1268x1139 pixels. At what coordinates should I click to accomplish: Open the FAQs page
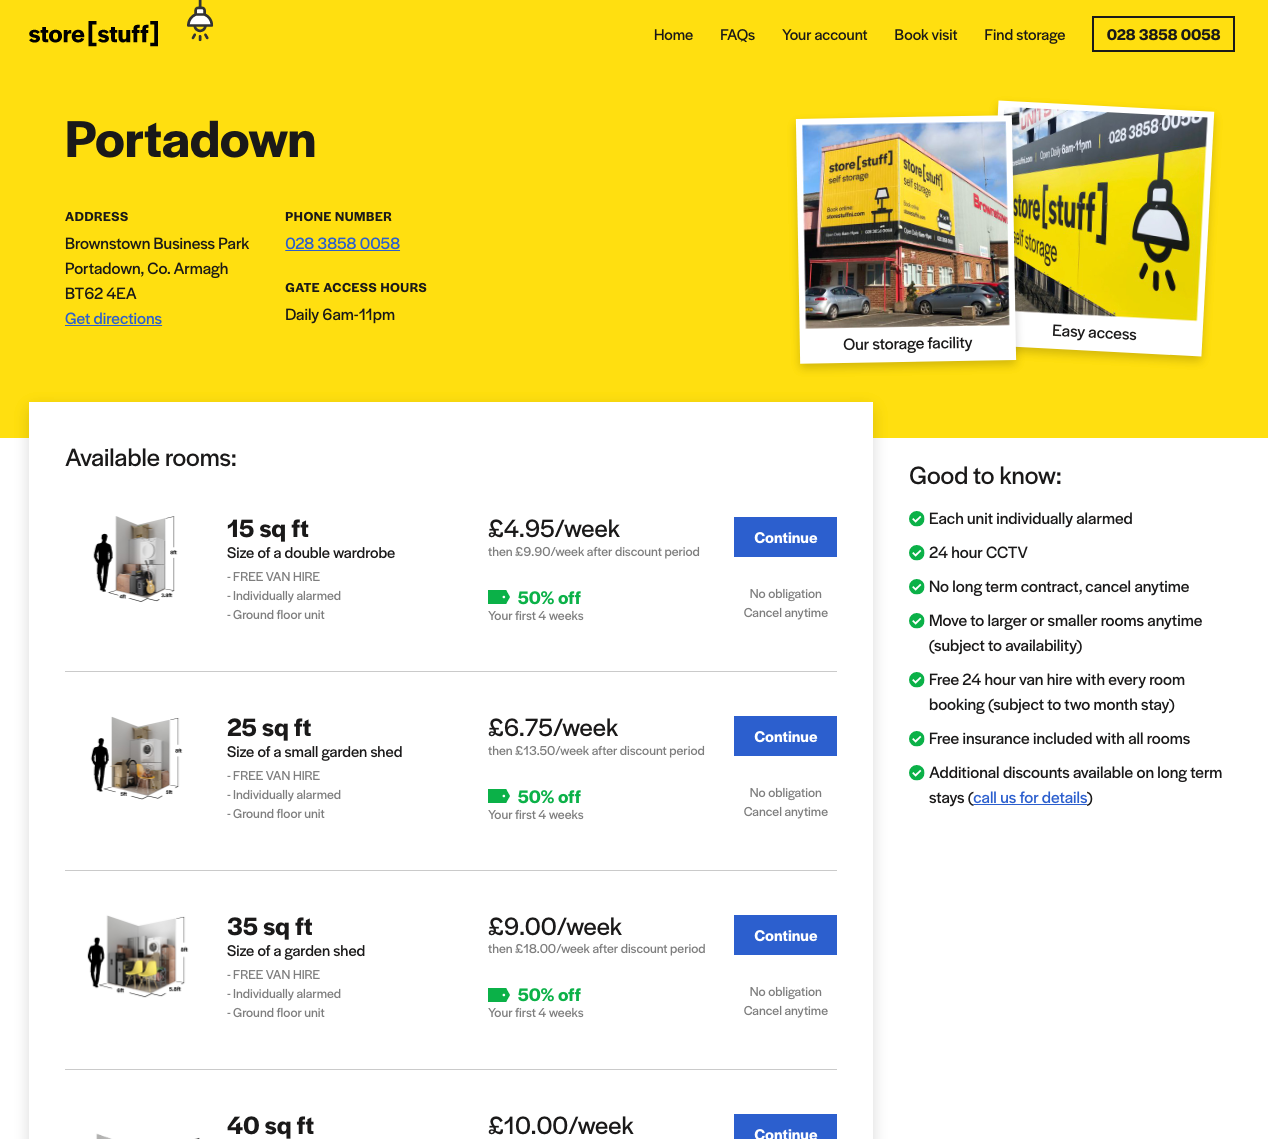(x=737, y=34)
